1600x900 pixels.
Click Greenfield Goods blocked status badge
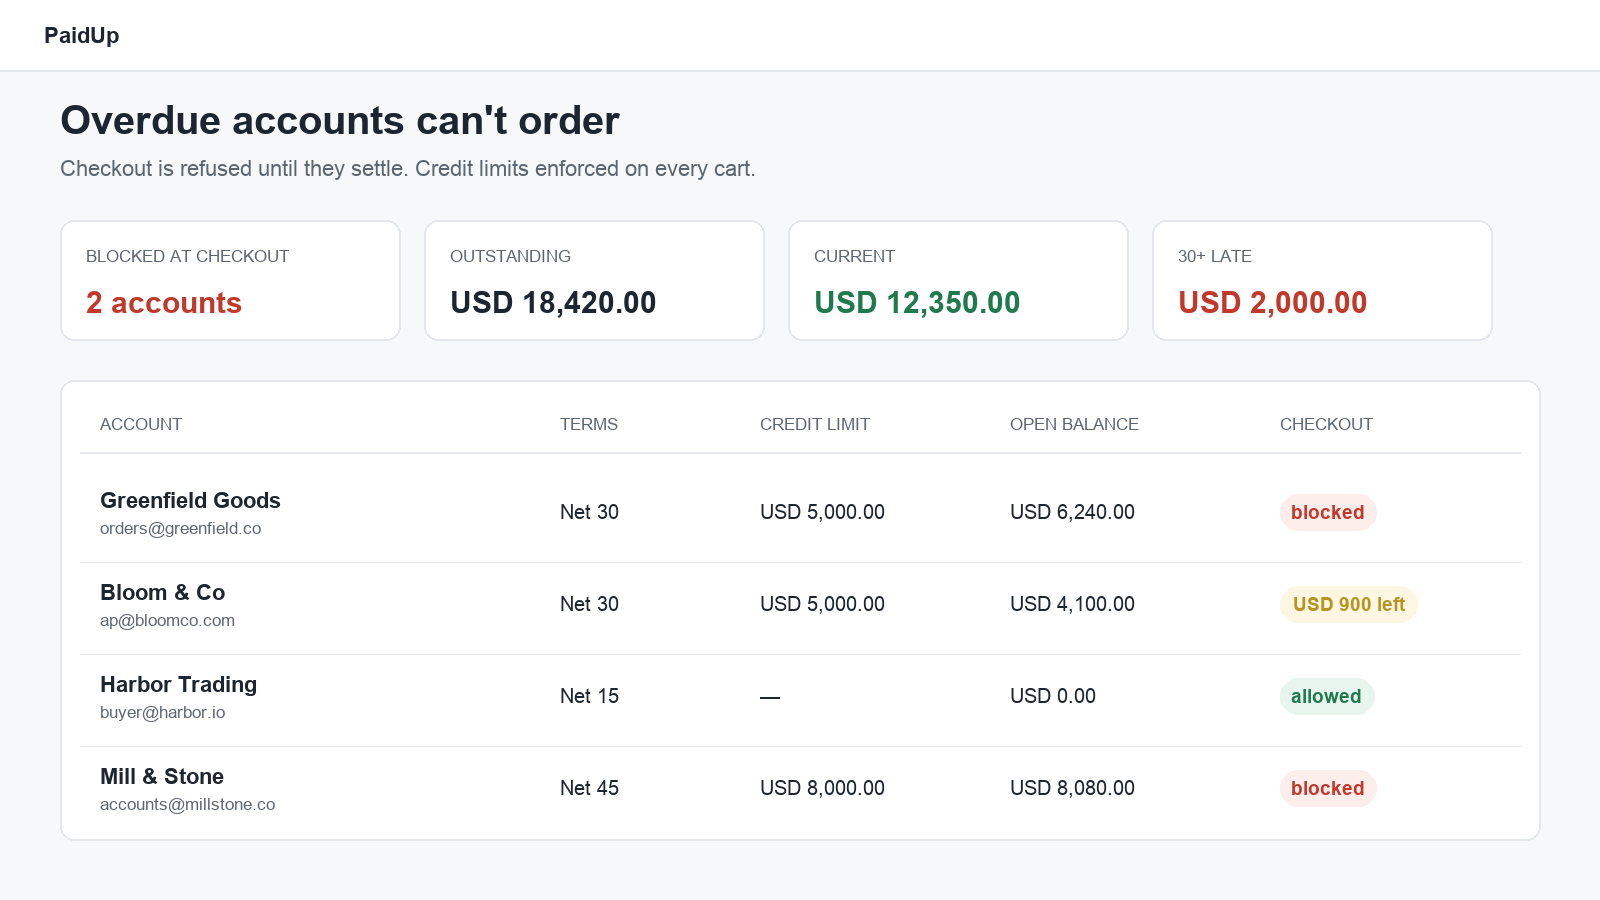point(1328,512)
